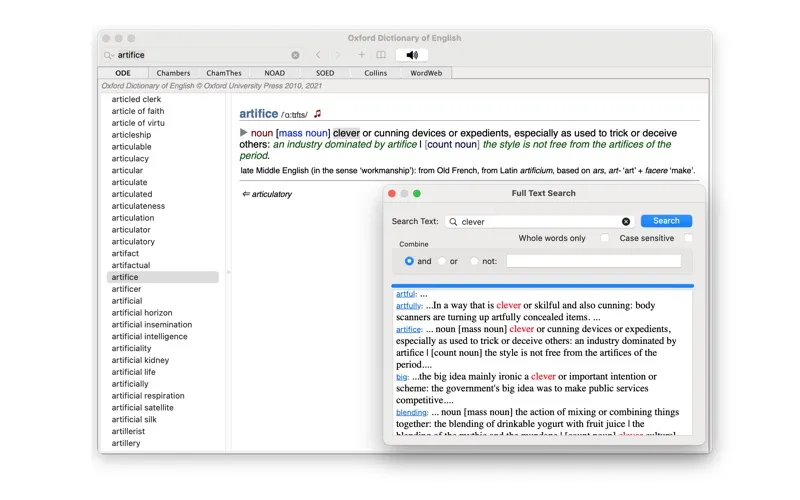This screenshot has height=500, width=800.
Task: Select 'articulacy' entry
Action: 130,159
